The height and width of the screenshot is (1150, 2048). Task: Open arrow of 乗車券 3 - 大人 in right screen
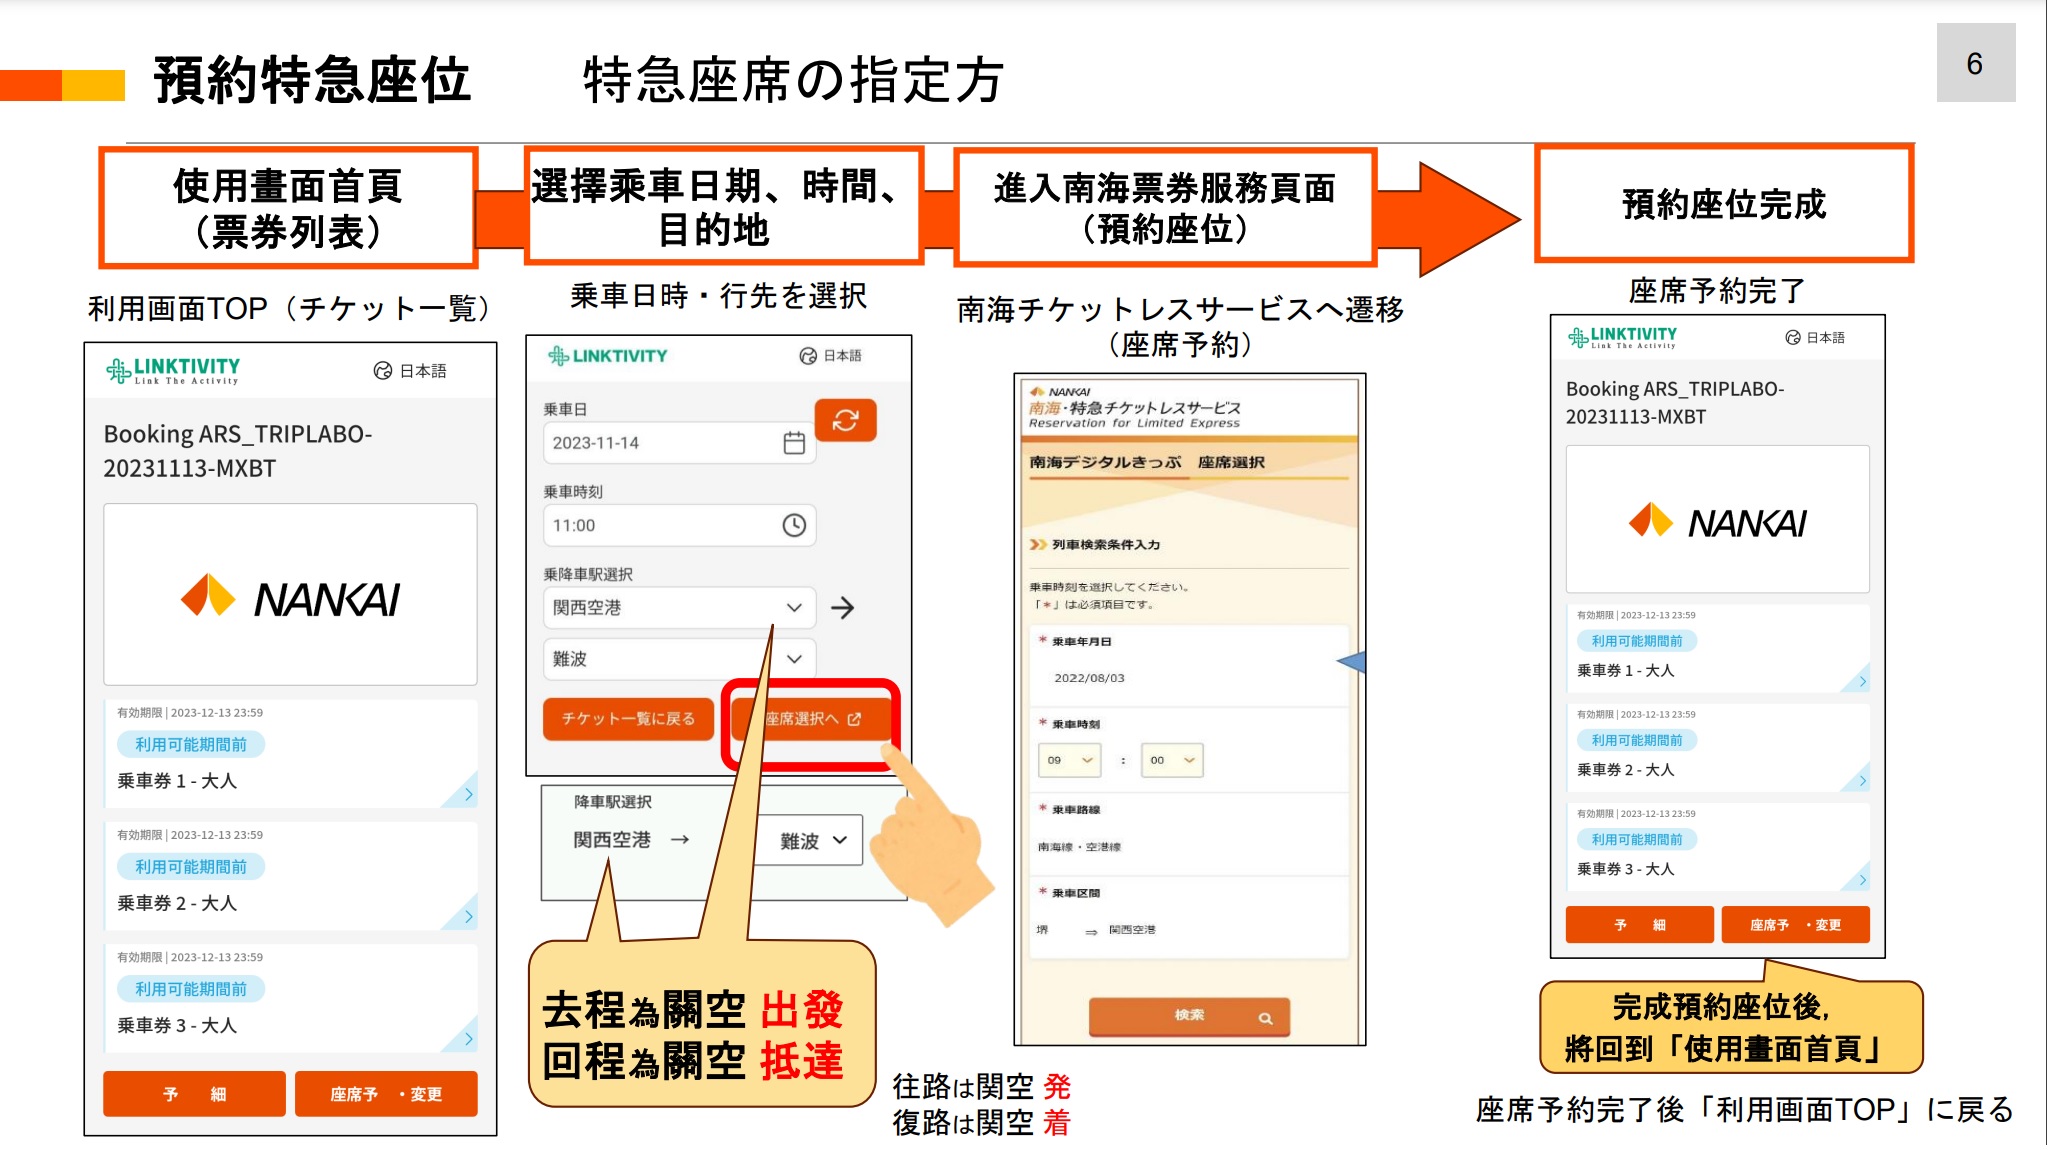point(1862,880)
